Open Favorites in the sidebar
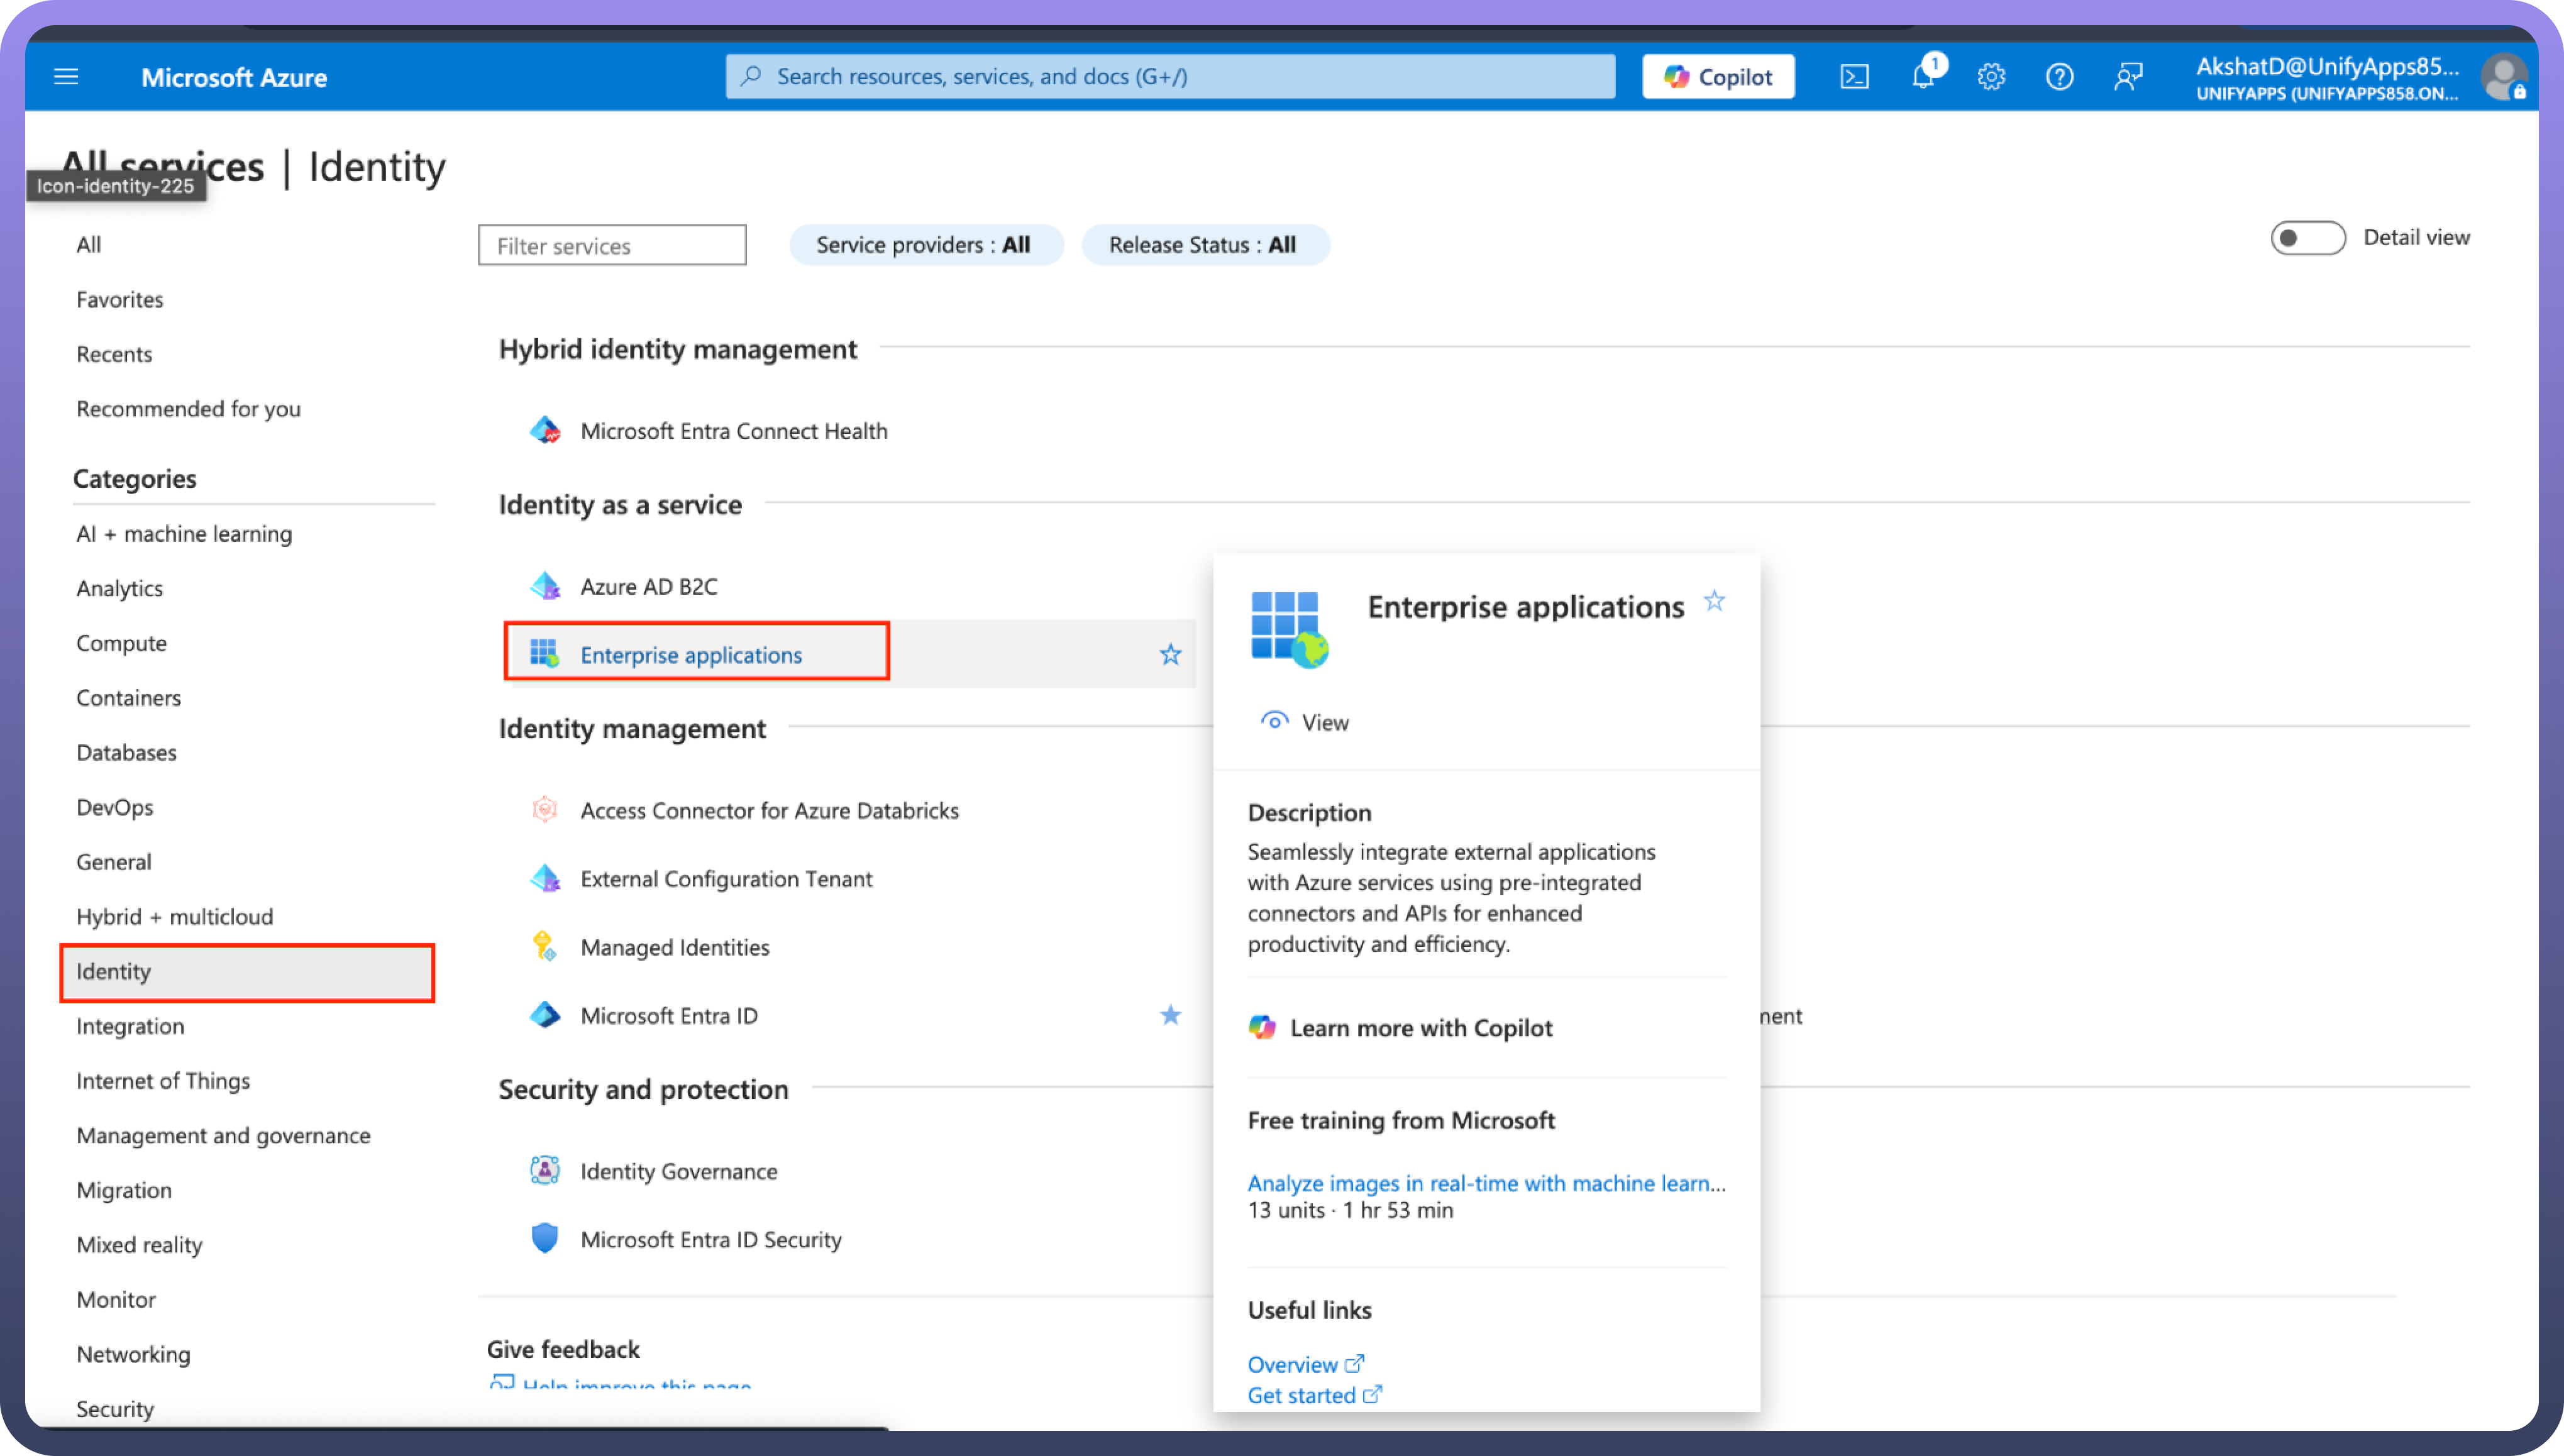 click(120, 300)
